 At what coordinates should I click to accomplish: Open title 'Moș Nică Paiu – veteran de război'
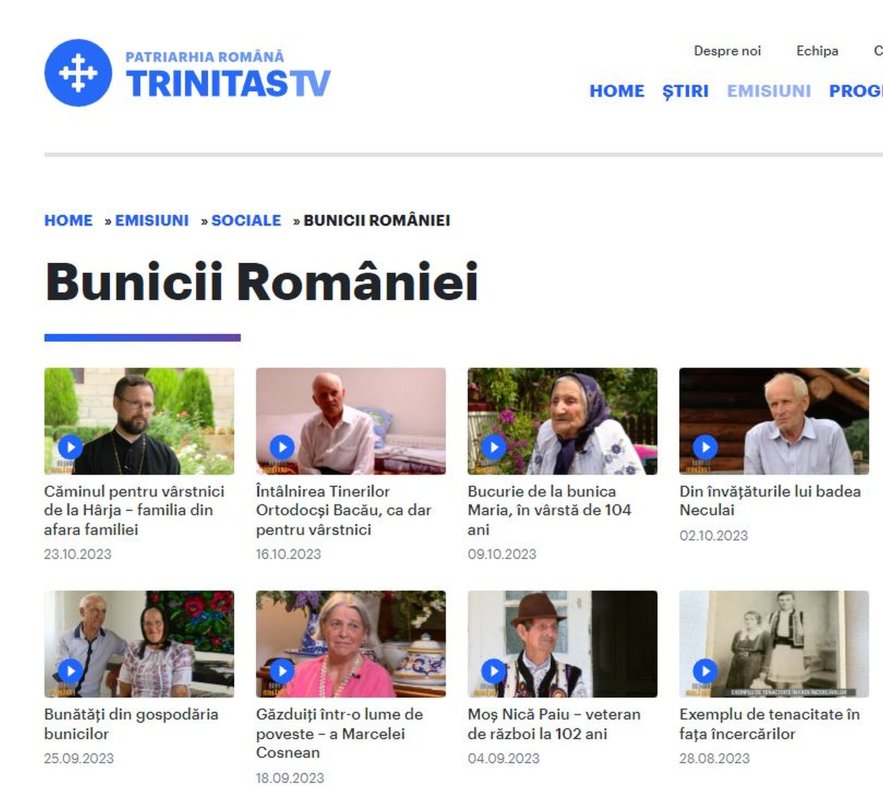(x=554, y=724)
